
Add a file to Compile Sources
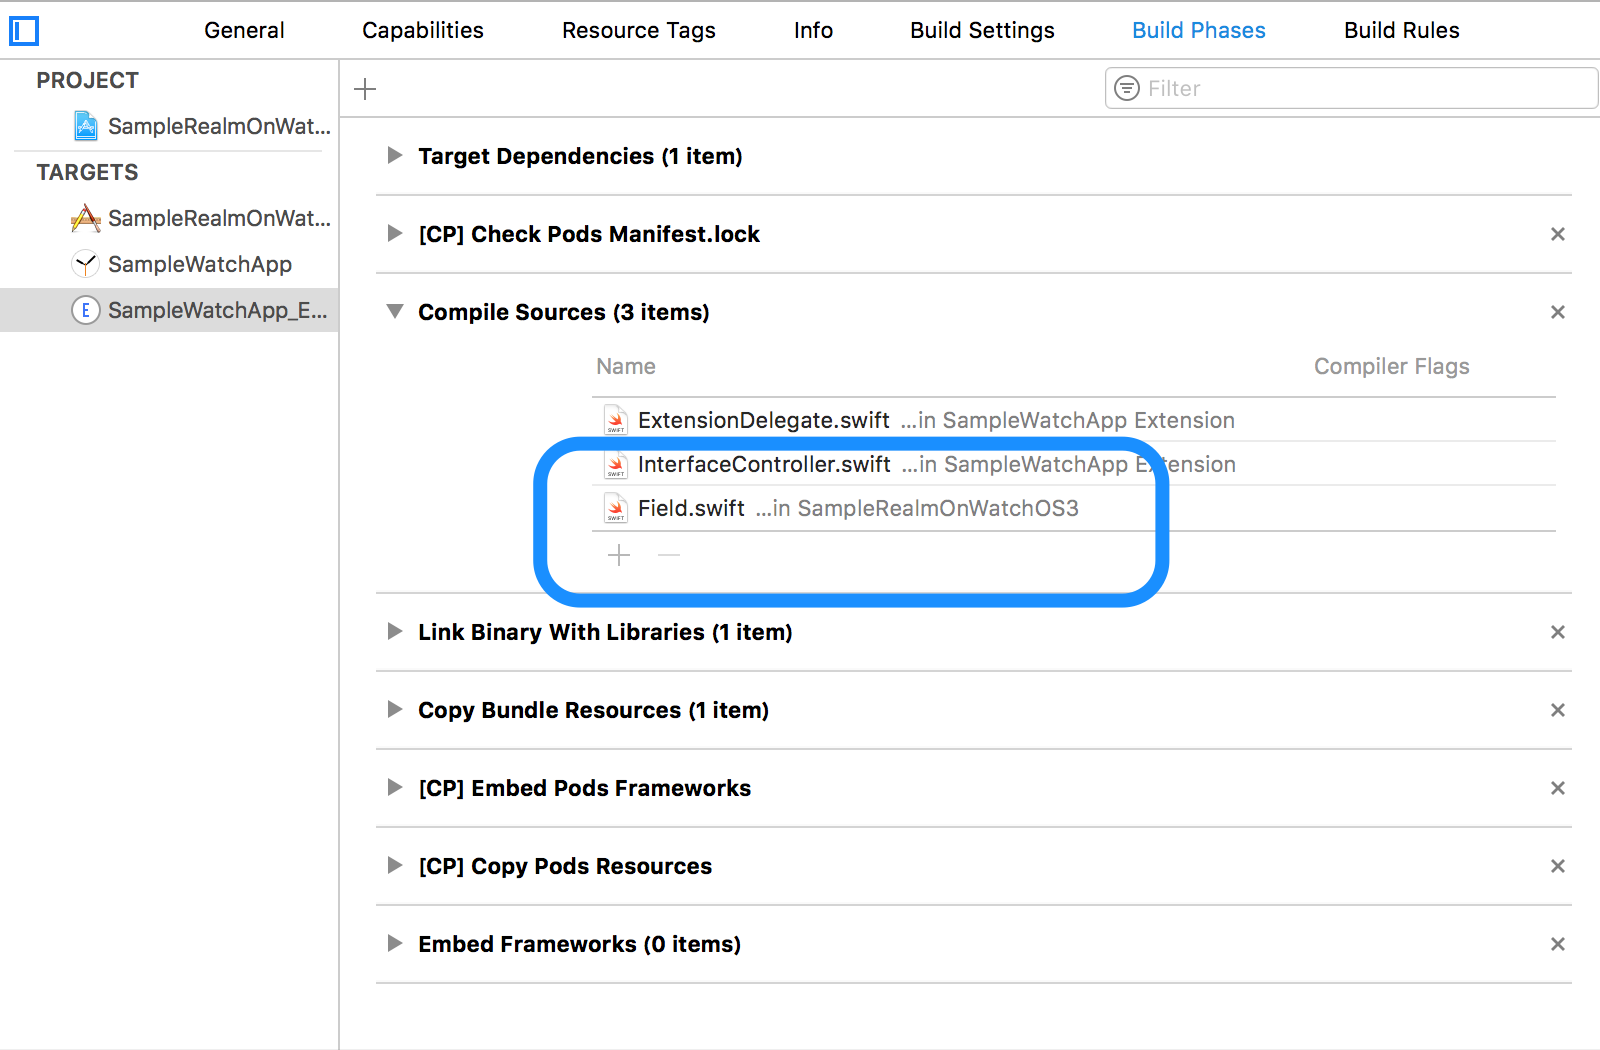(x=619, y=555)
